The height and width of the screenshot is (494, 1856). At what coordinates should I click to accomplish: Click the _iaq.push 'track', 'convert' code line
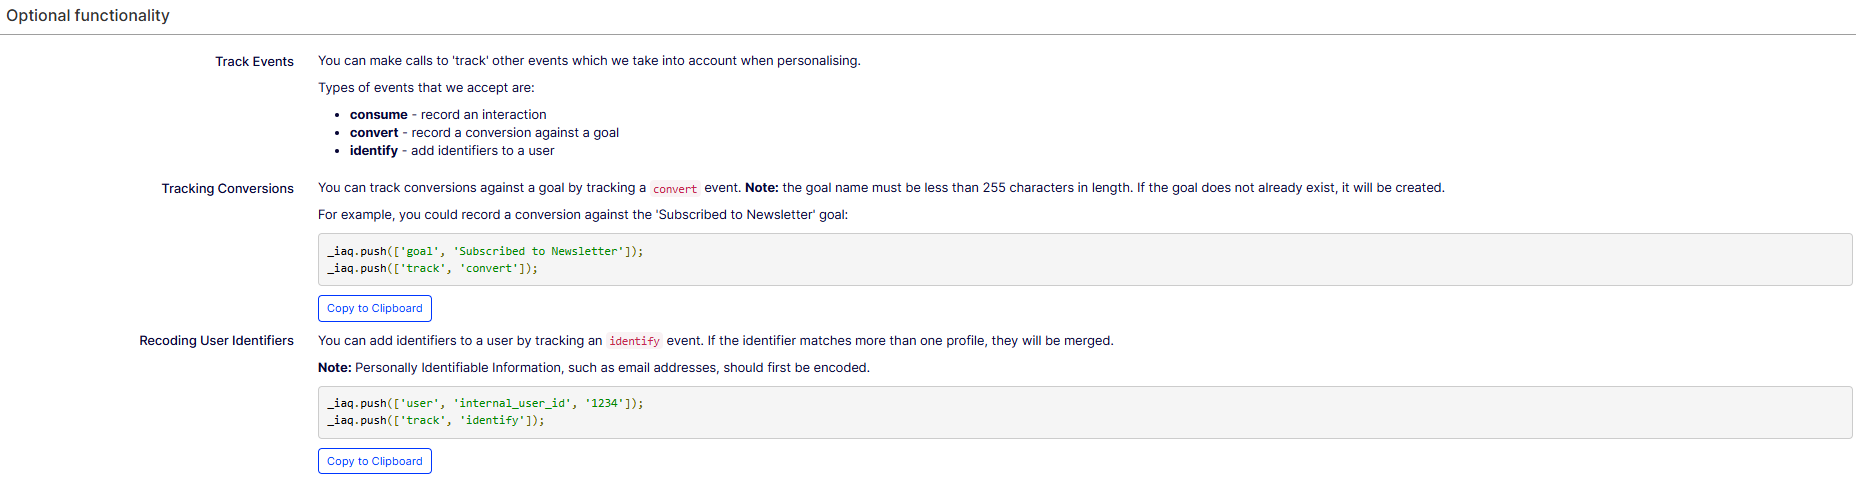pos(432,268)
